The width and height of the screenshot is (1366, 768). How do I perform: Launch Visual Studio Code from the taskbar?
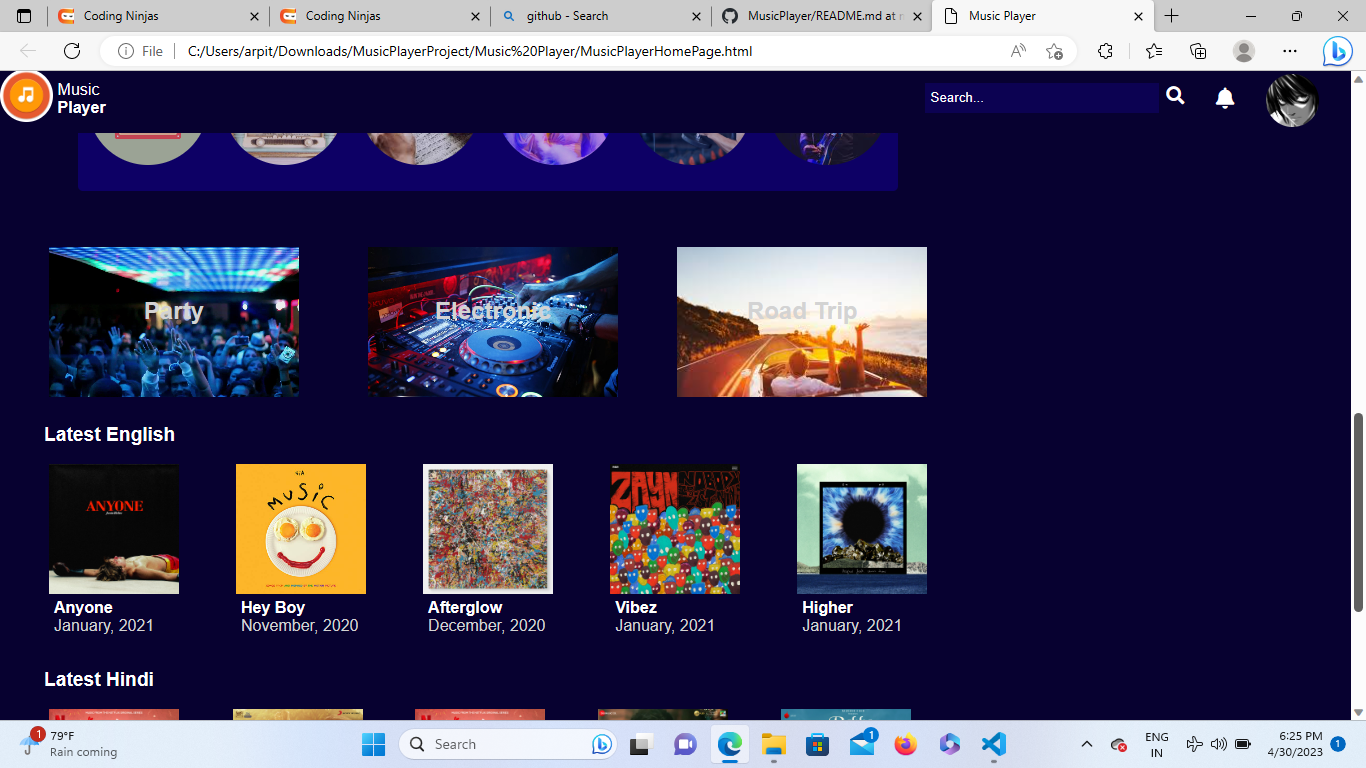(x=991, y=744)
